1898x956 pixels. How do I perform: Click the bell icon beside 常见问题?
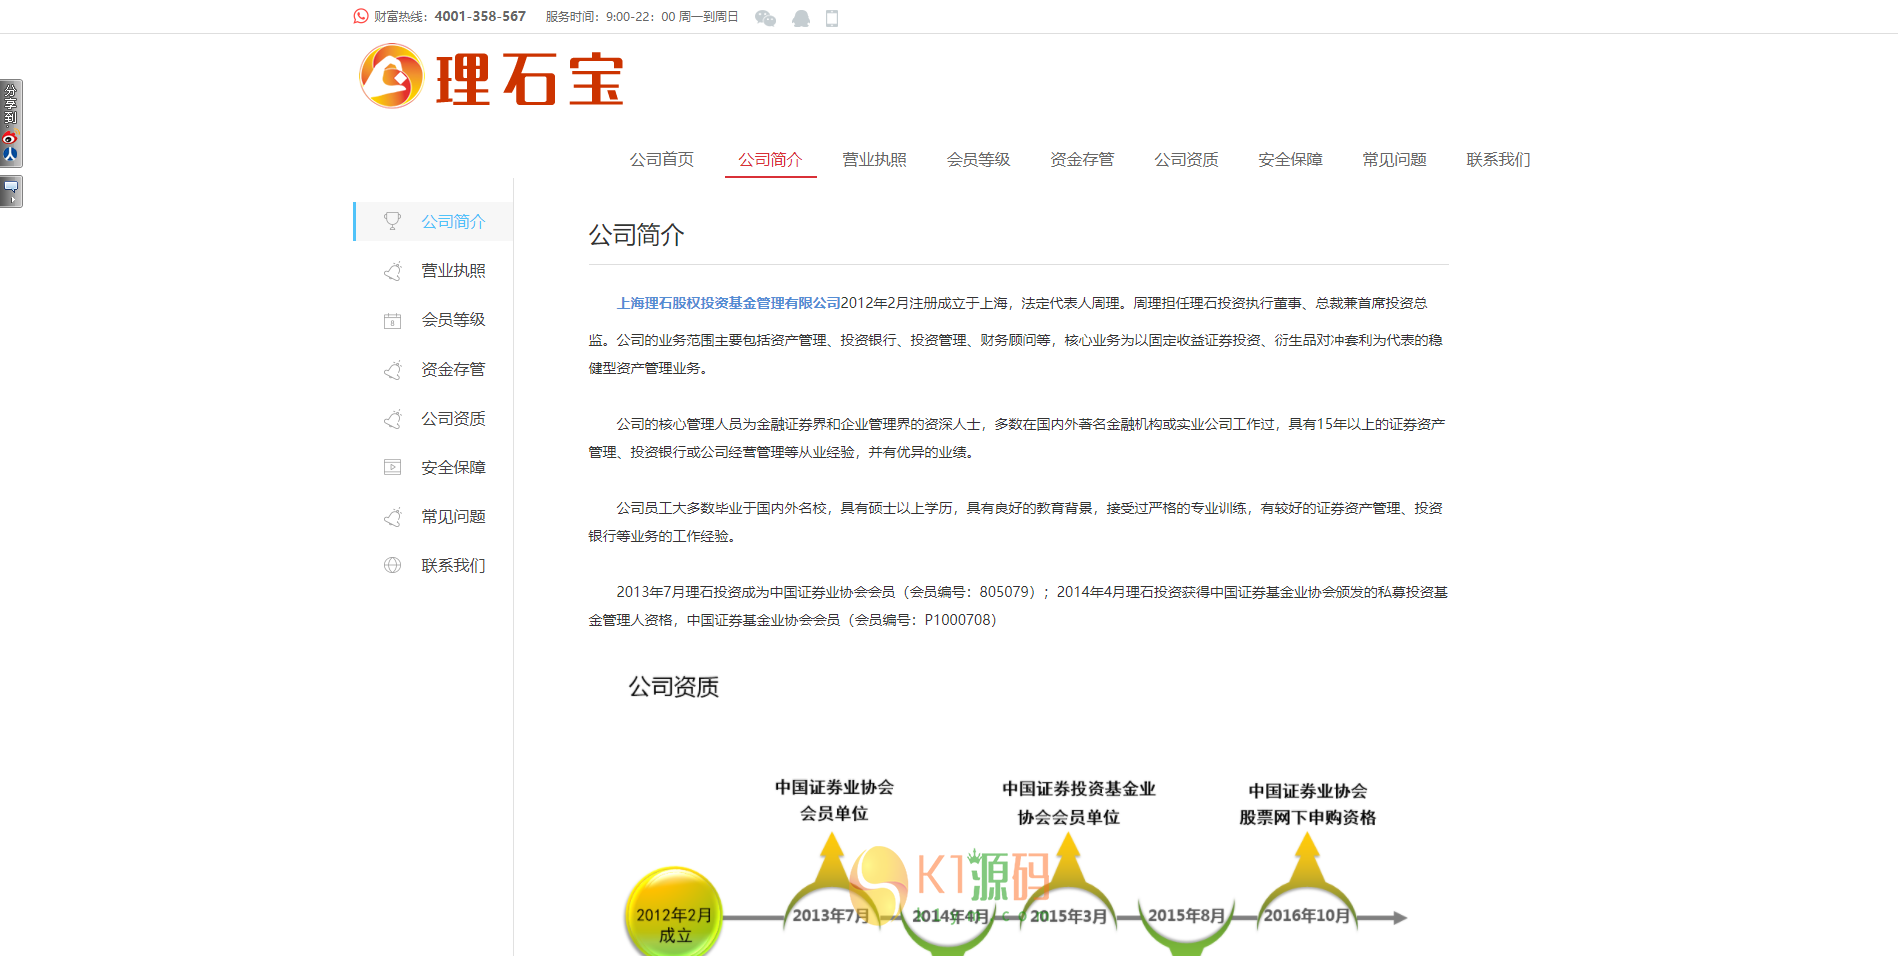tap(393, 517)
